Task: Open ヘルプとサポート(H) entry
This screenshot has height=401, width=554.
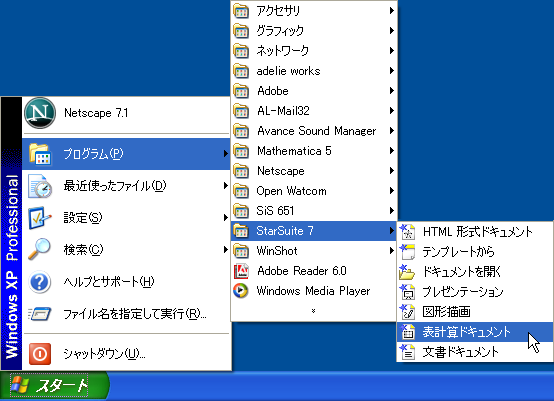Action: click(x=126, y=282)
